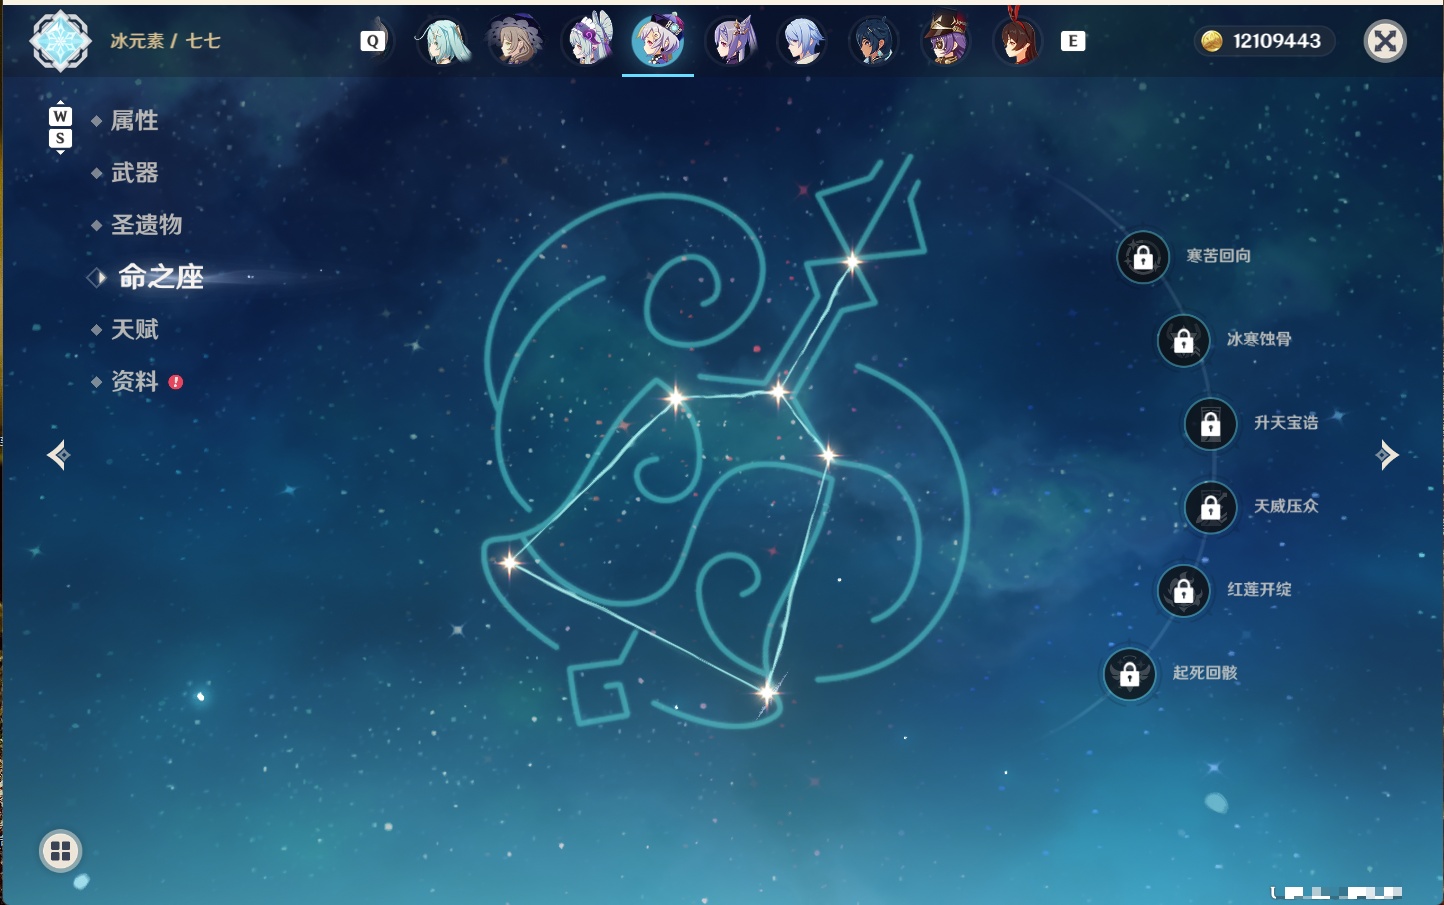Image resolution: width=1444 pixels, height=905 pixels.
Task: Open the locked 天威压众 constellation node
Action: 1211,507
